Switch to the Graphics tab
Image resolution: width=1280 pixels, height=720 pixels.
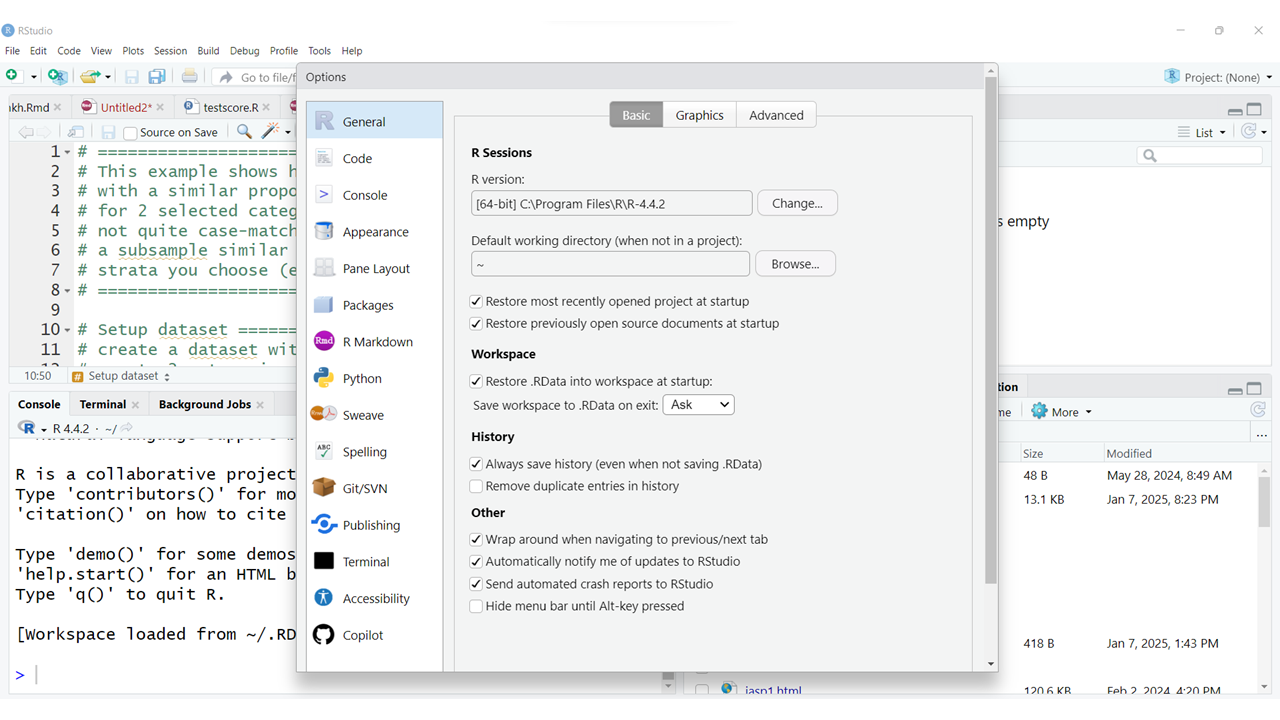699,115
